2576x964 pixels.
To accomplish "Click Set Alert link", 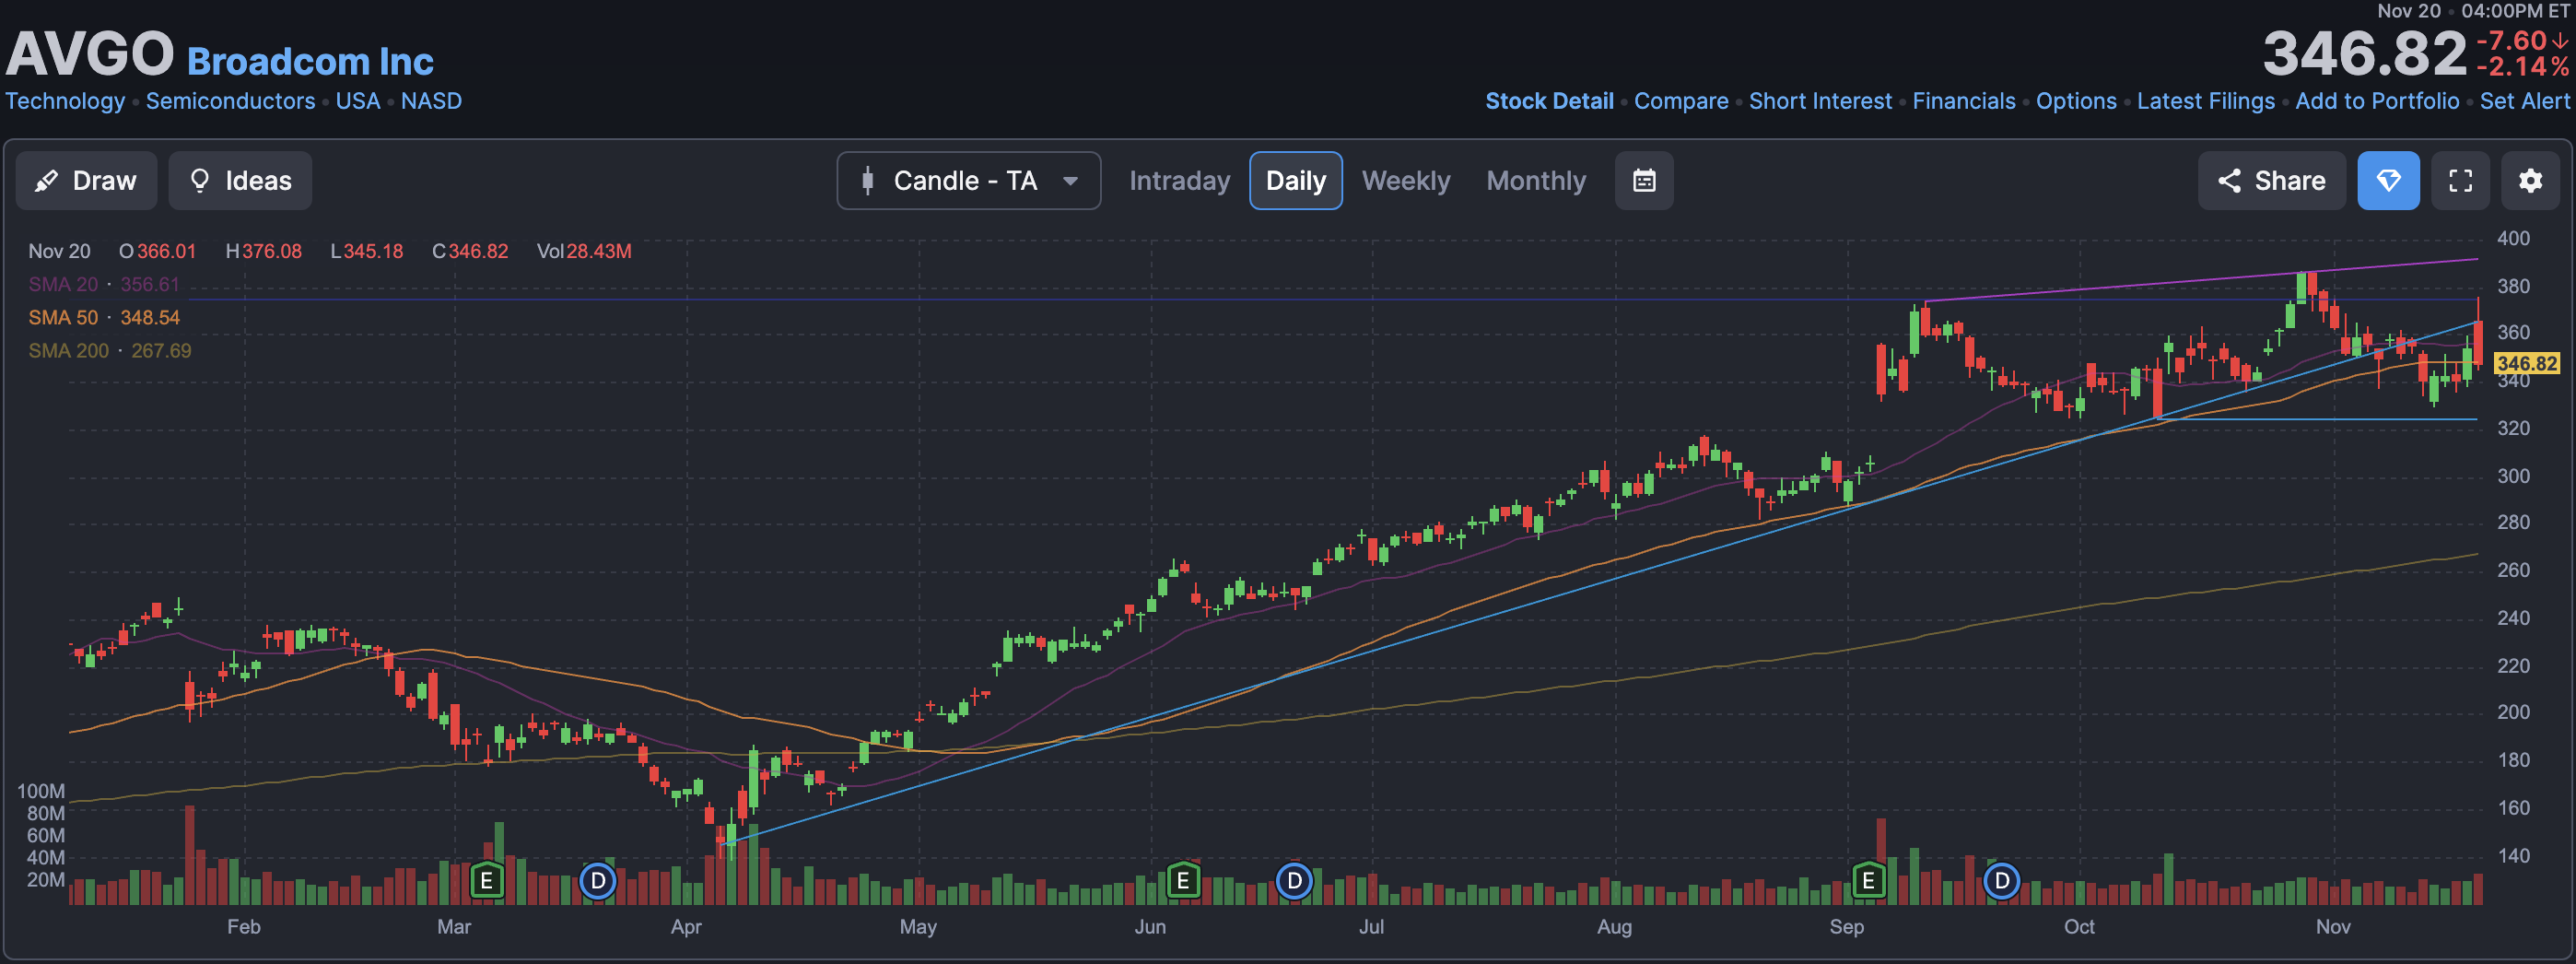I will coord(2524,101).
